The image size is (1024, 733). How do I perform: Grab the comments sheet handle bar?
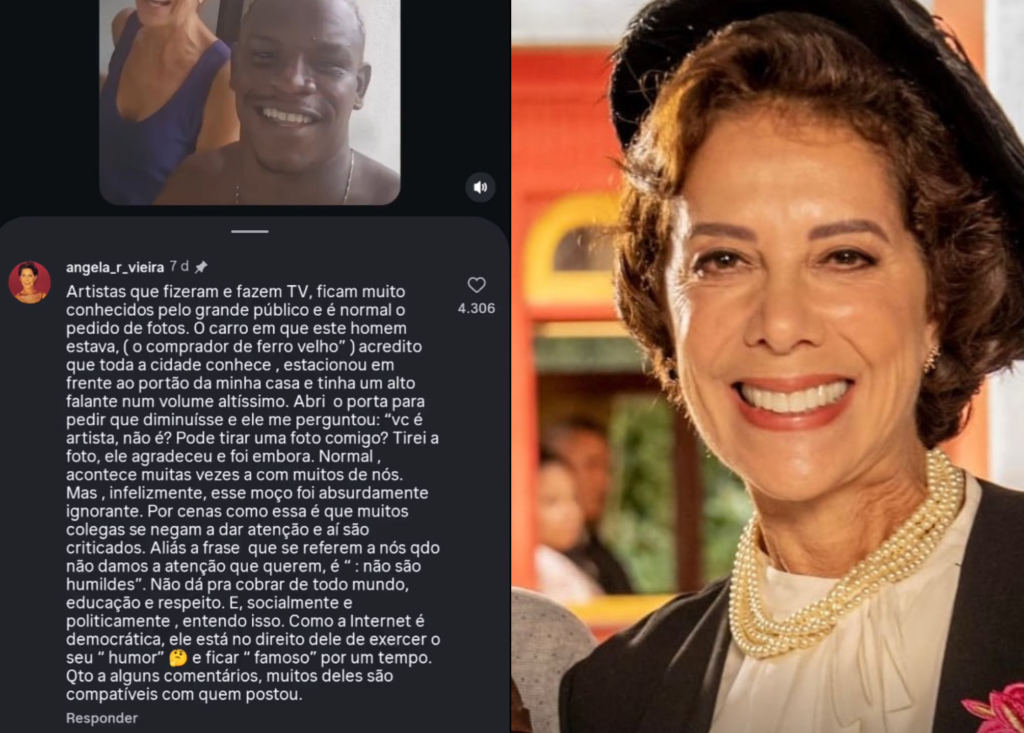(249, 231)
